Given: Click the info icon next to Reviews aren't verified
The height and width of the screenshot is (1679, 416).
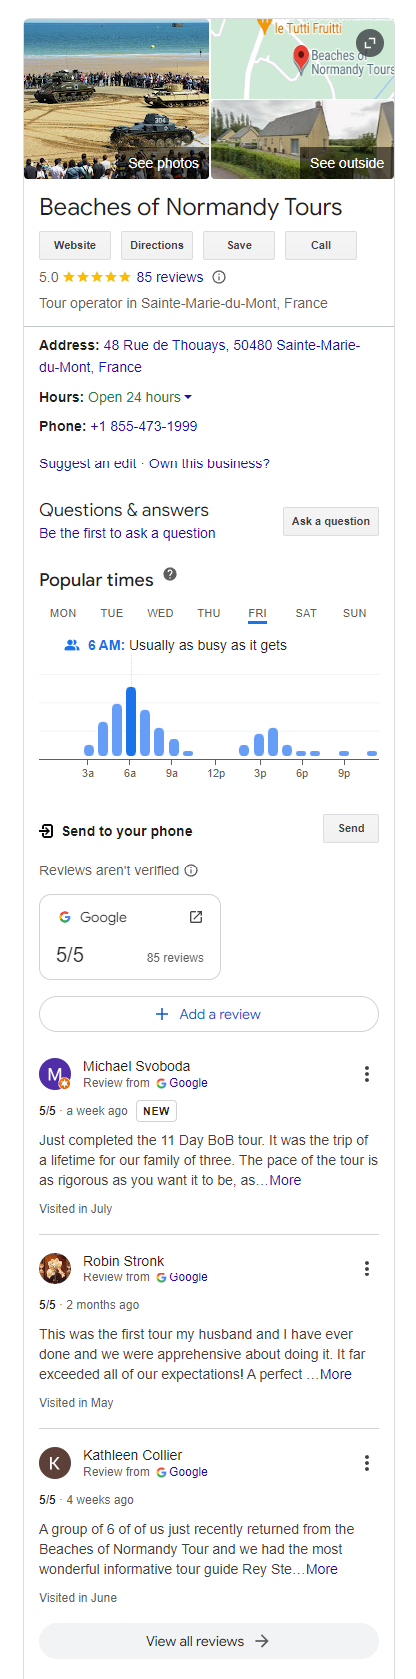Looking at the screenshot, I should click(191, 870).
